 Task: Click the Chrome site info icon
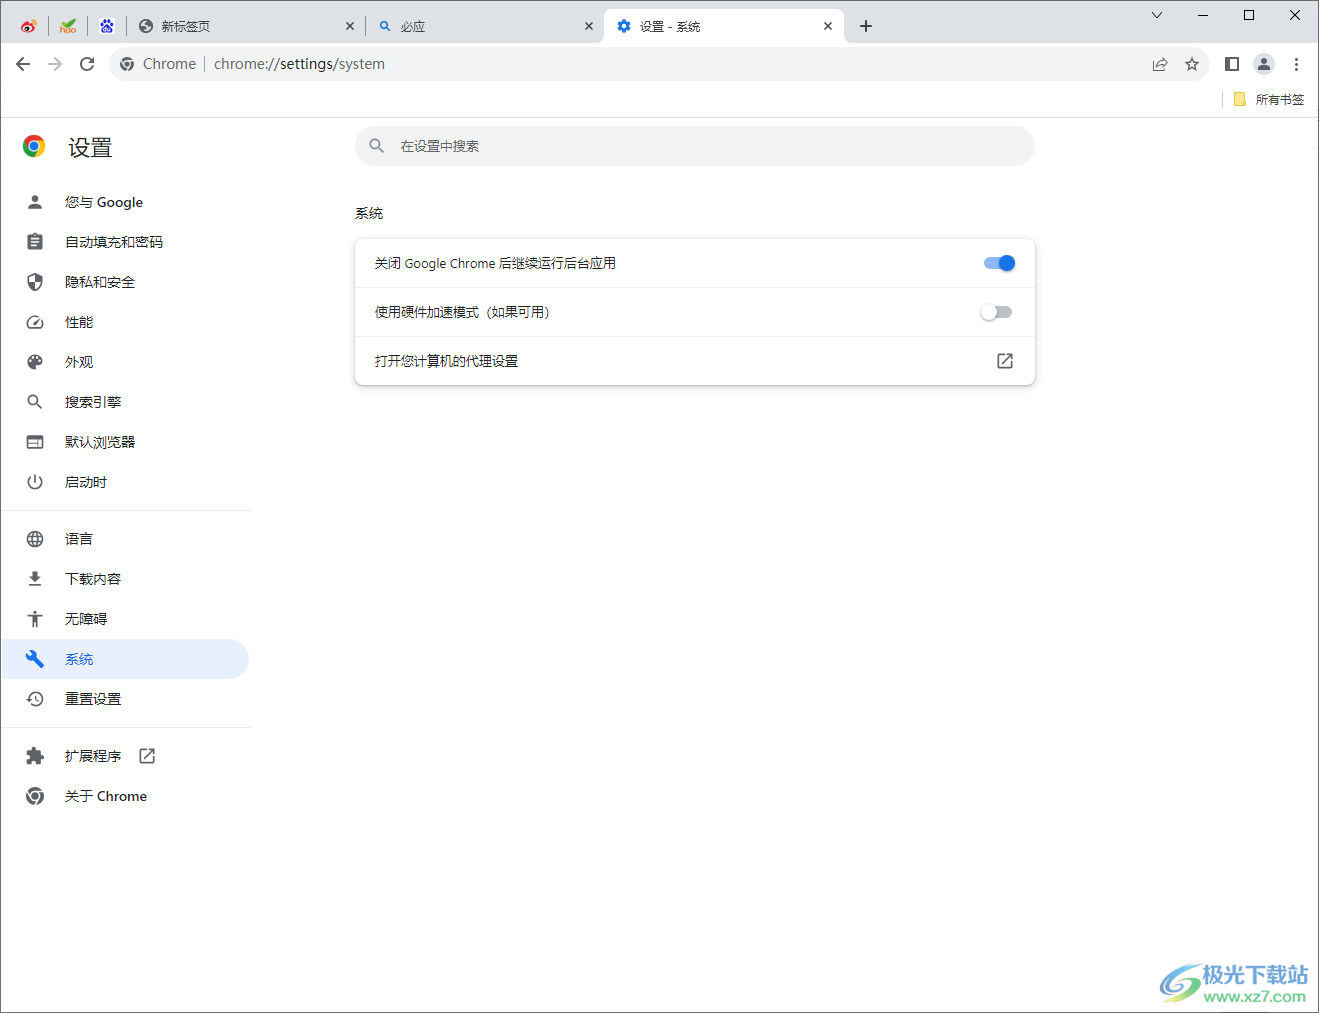127,64
